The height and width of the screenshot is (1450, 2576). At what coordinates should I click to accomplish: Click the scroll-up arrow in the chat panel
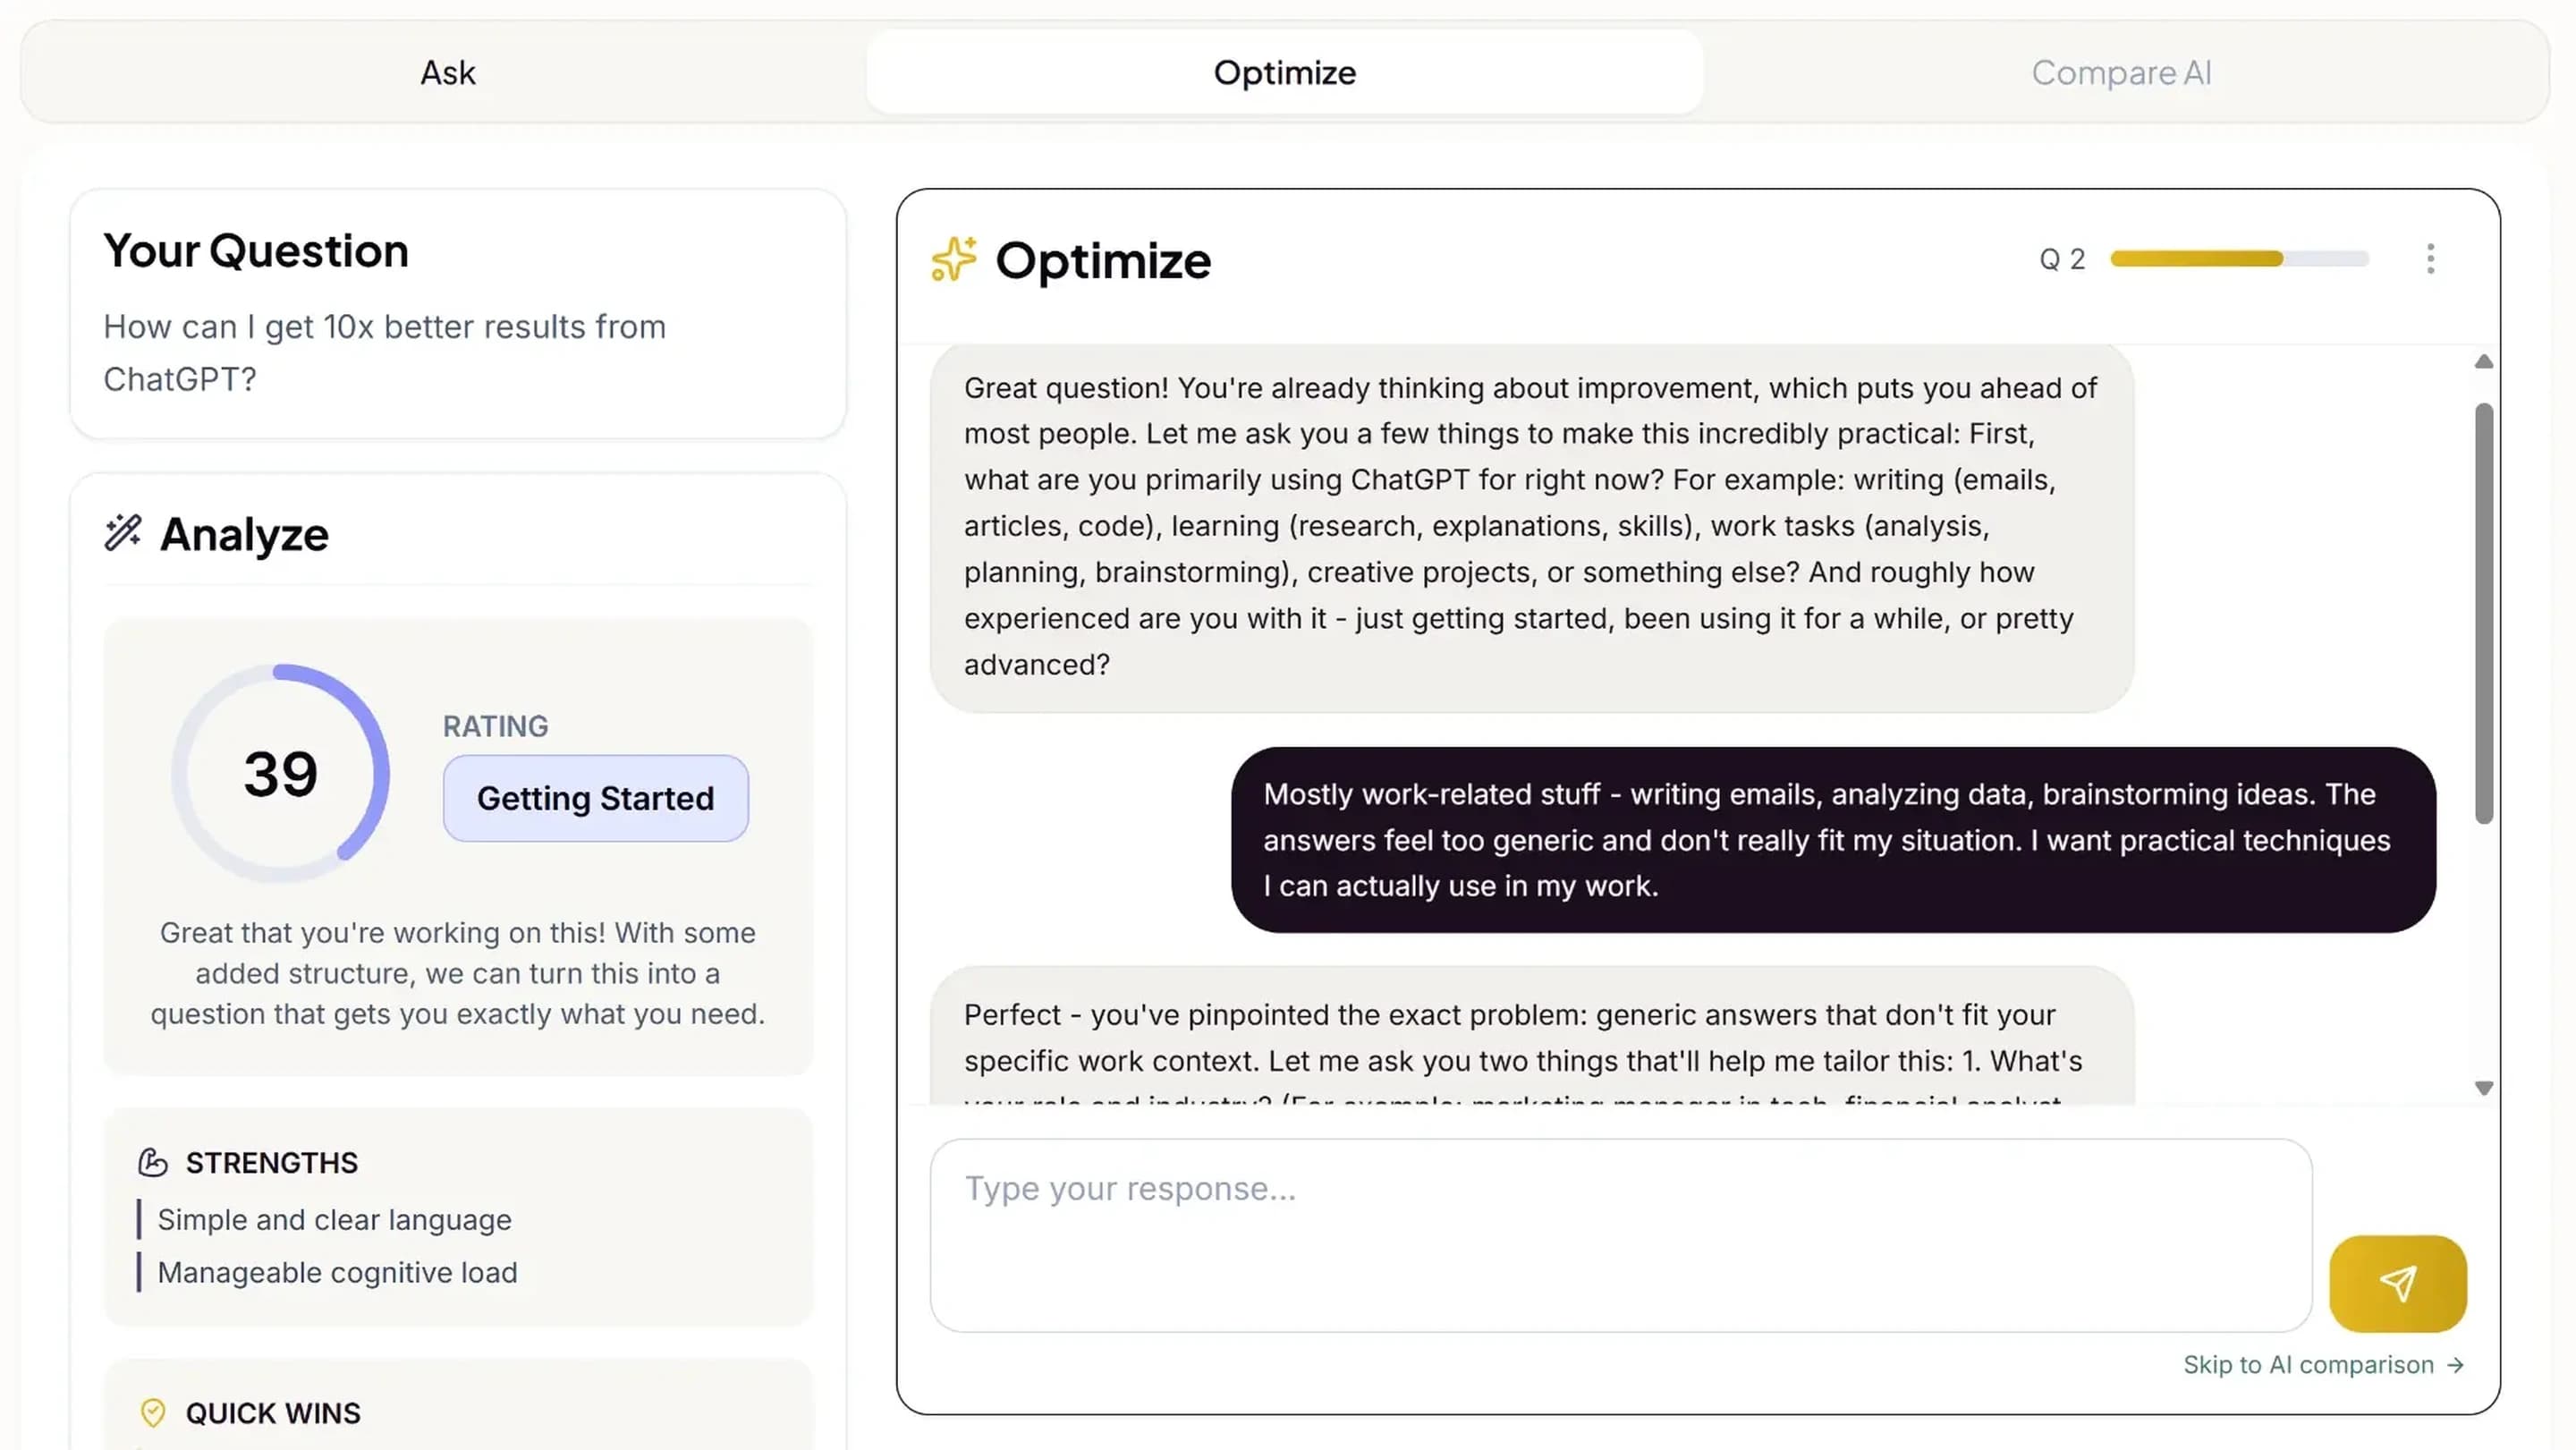2484,362
